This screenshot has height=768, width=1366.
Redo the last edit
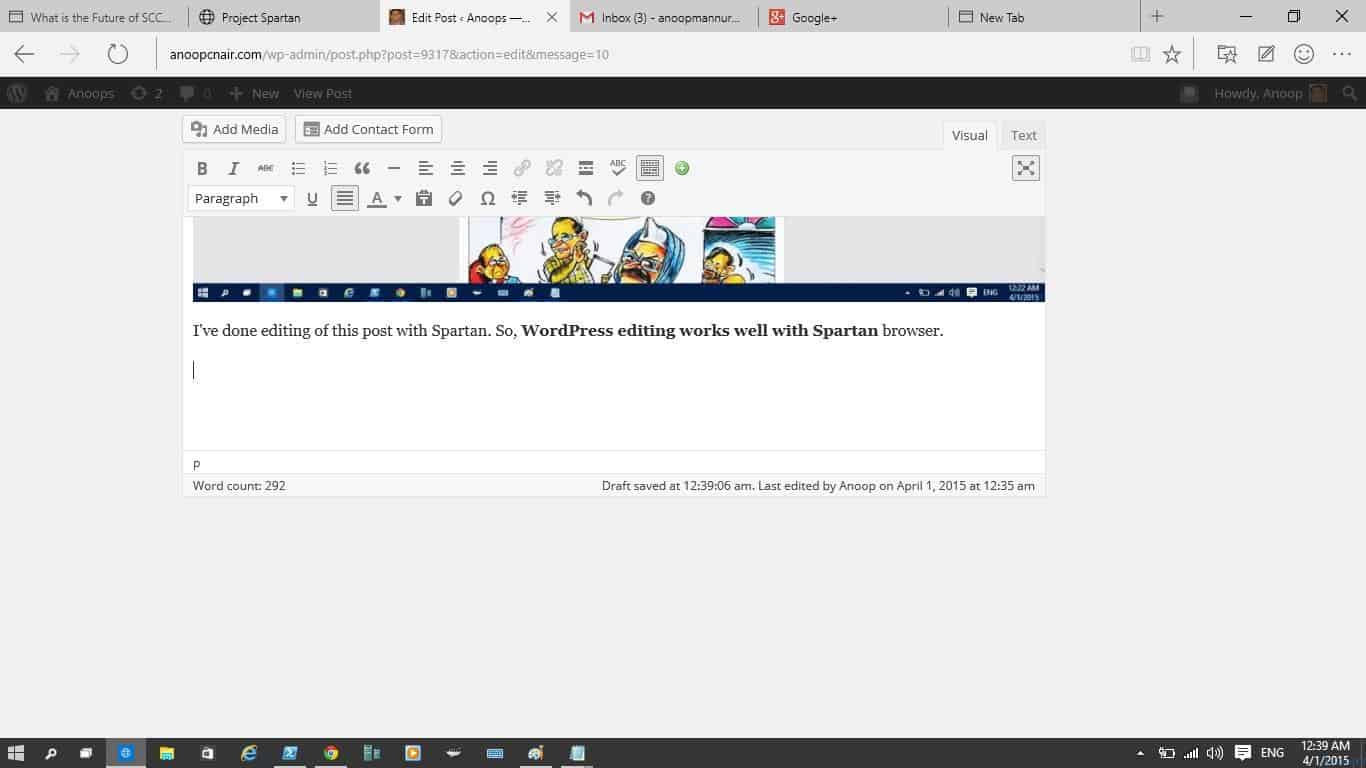[616, 198]
